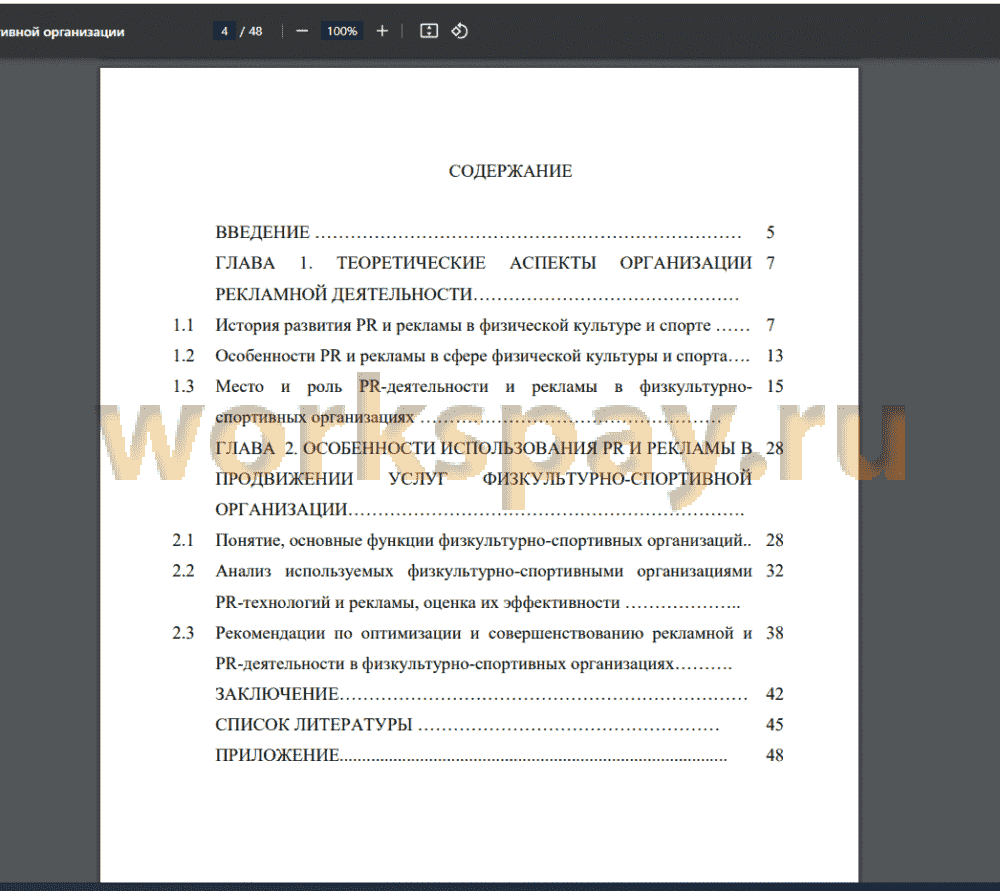Click the document title in the toolbar
Image resolution: width=1000 pixels, height=891 pixels.
(62, 32)
